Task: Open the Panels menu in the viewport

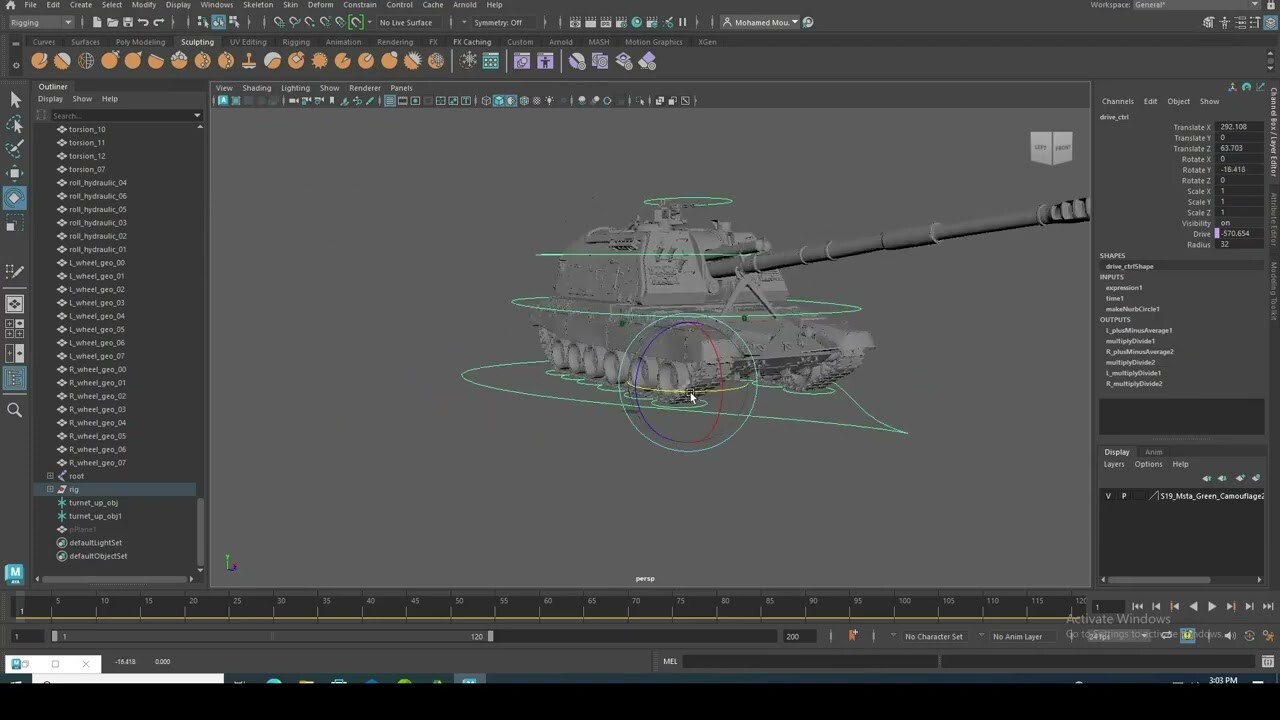Action: pos(401,88)
